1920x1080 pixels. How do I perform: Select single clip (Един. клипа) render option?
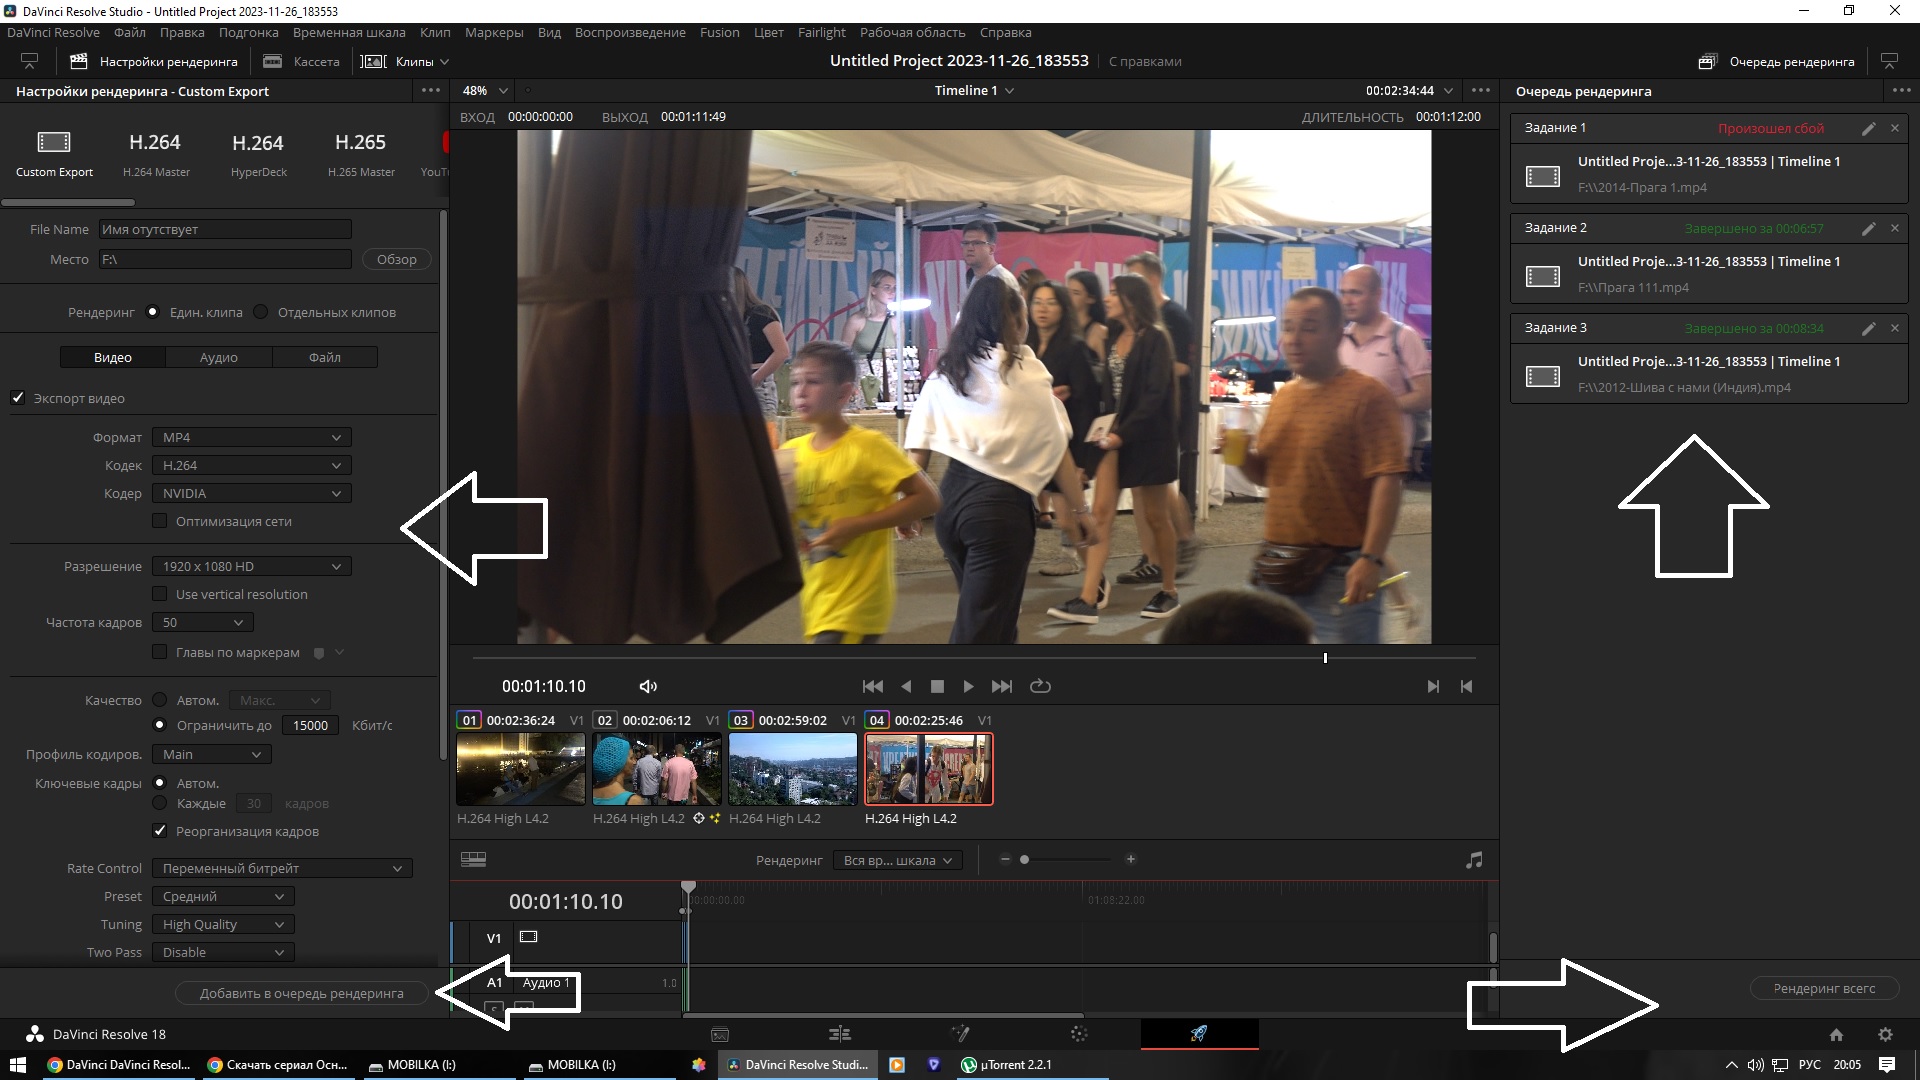(153, 312)
